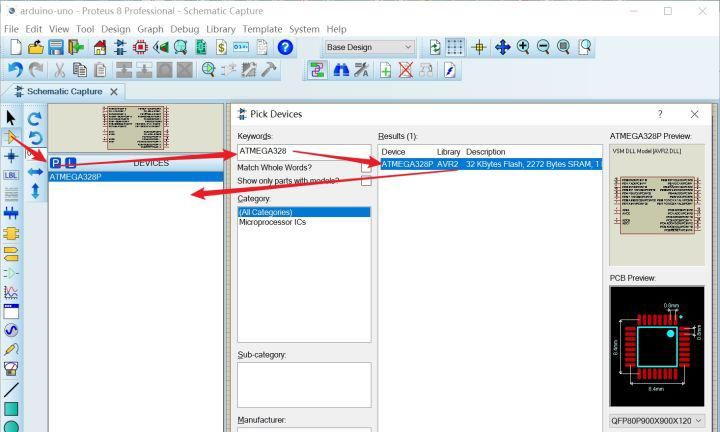Click in the Keywords field containing ATMEGA328
This screenshot has width=720, height=432.
(304, 151)
